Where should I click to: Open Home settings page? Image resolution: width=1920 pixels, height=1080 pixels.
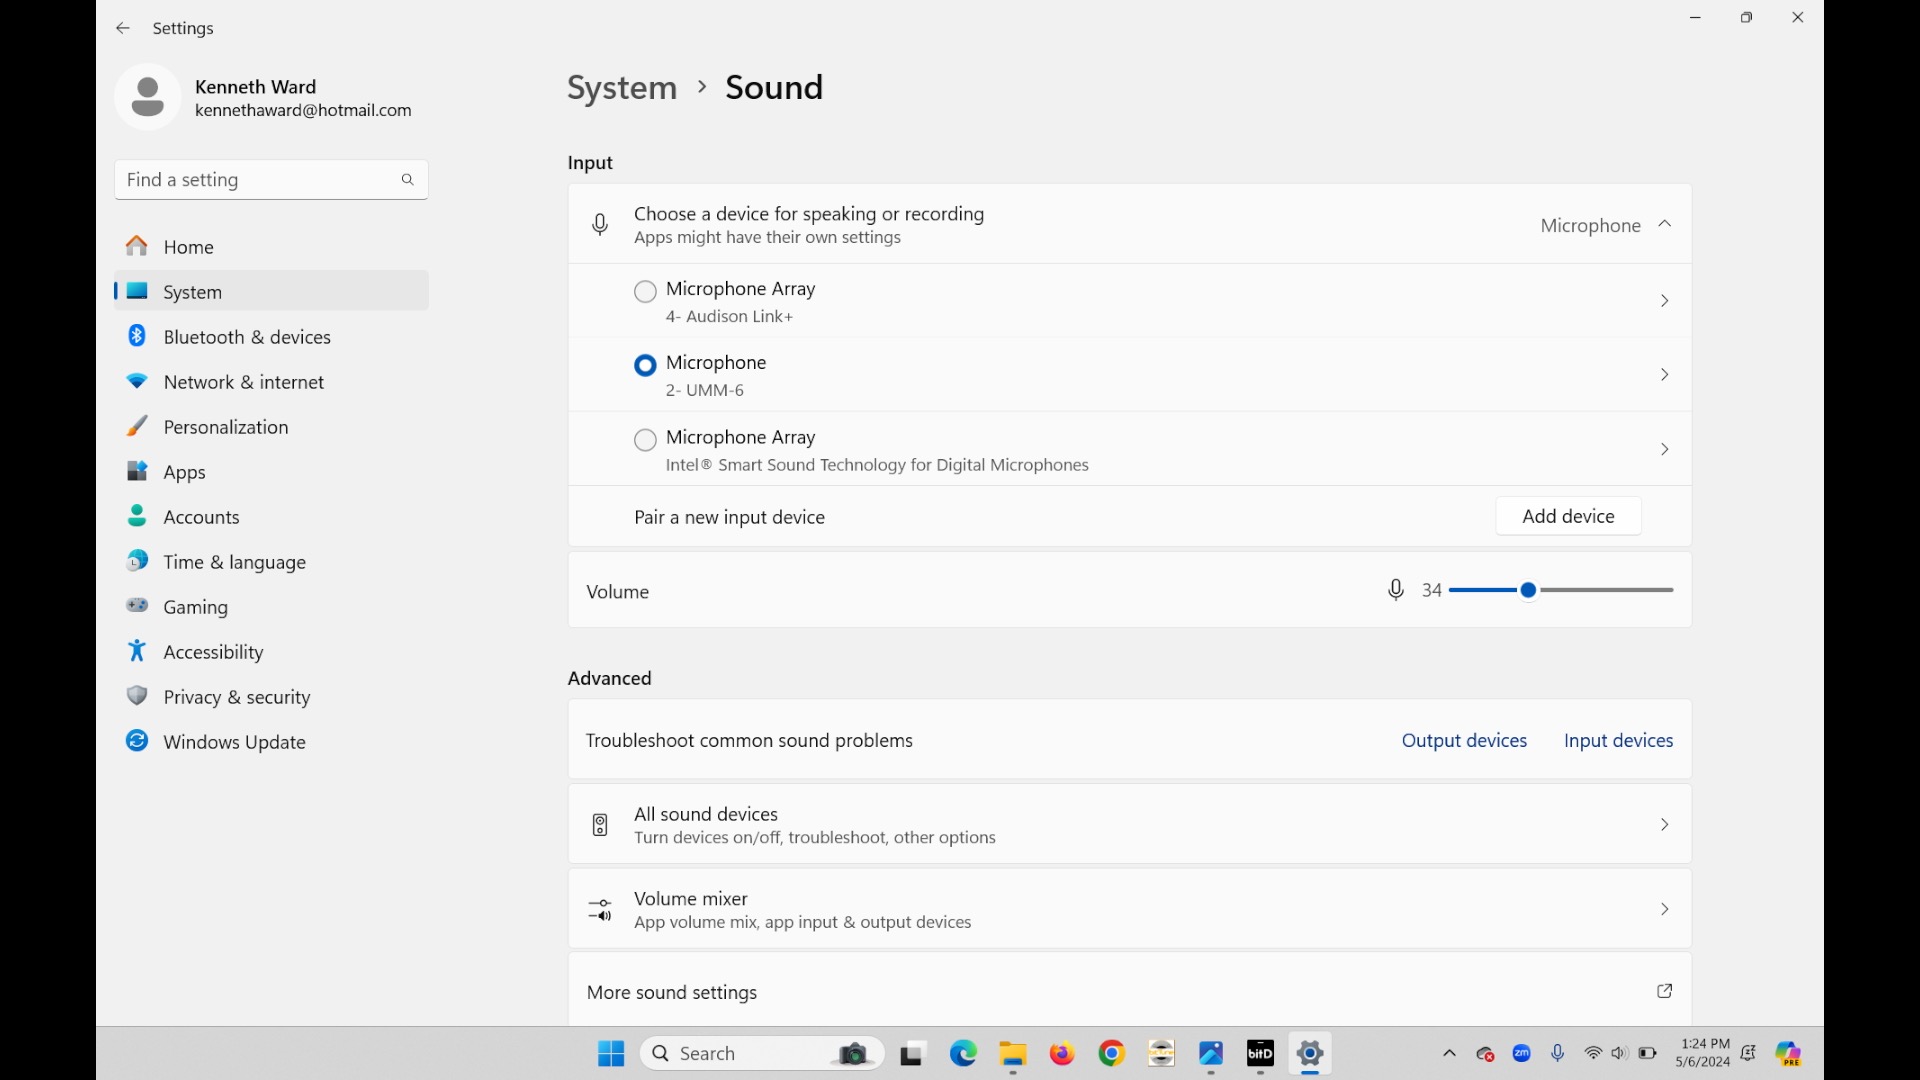(x=271, y=247)
